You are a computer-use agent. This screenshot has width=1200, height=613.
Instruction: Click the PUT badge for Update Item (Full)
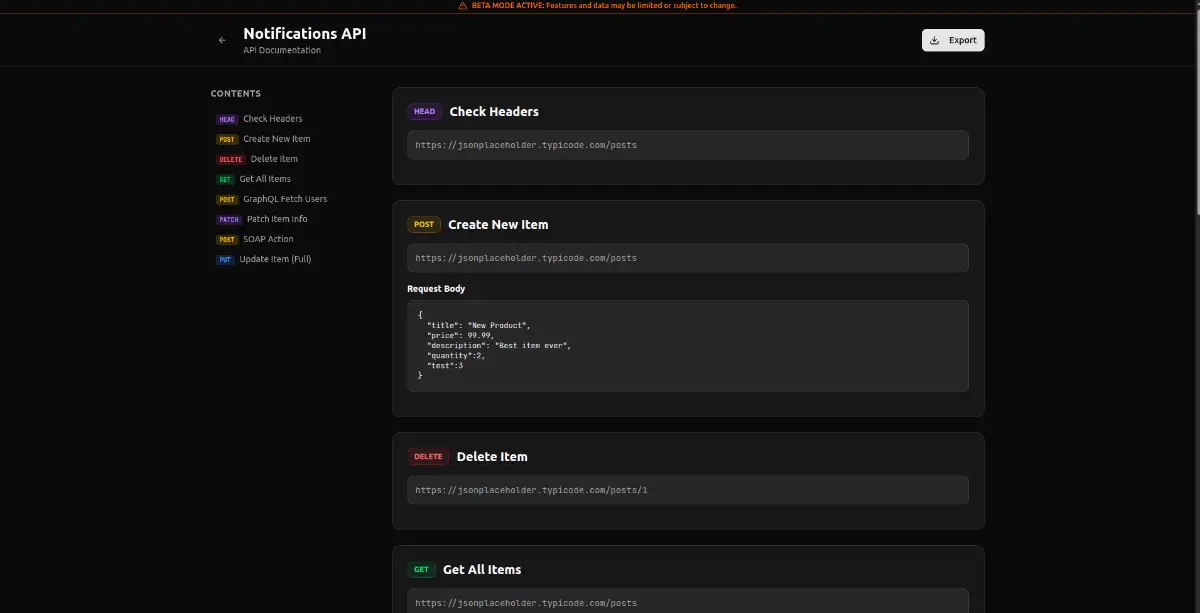click(x=225, y=259)
